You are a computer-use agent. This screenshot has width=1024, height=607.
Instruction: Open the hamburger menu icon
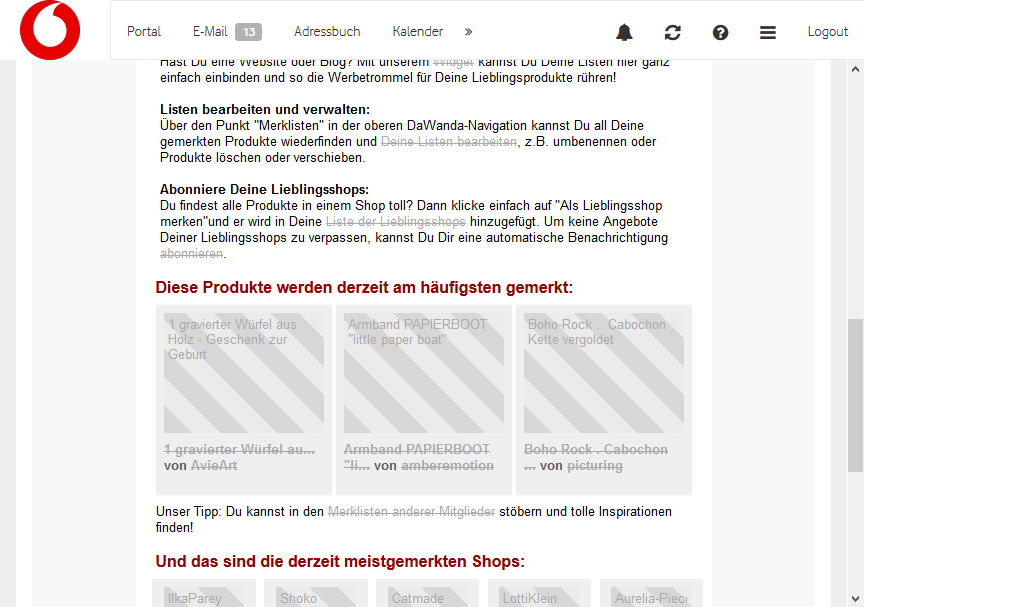point(768,32)
